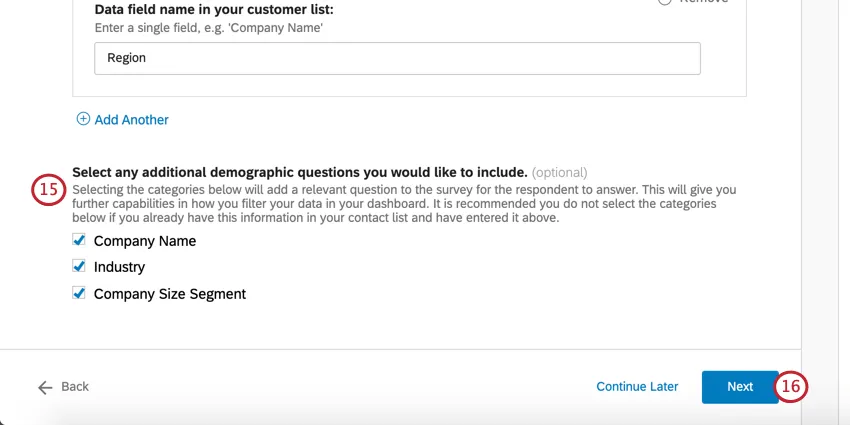Viewport: 850px width, 425px height.
Task: Click the Continue Later link
Action: [637, 387]
